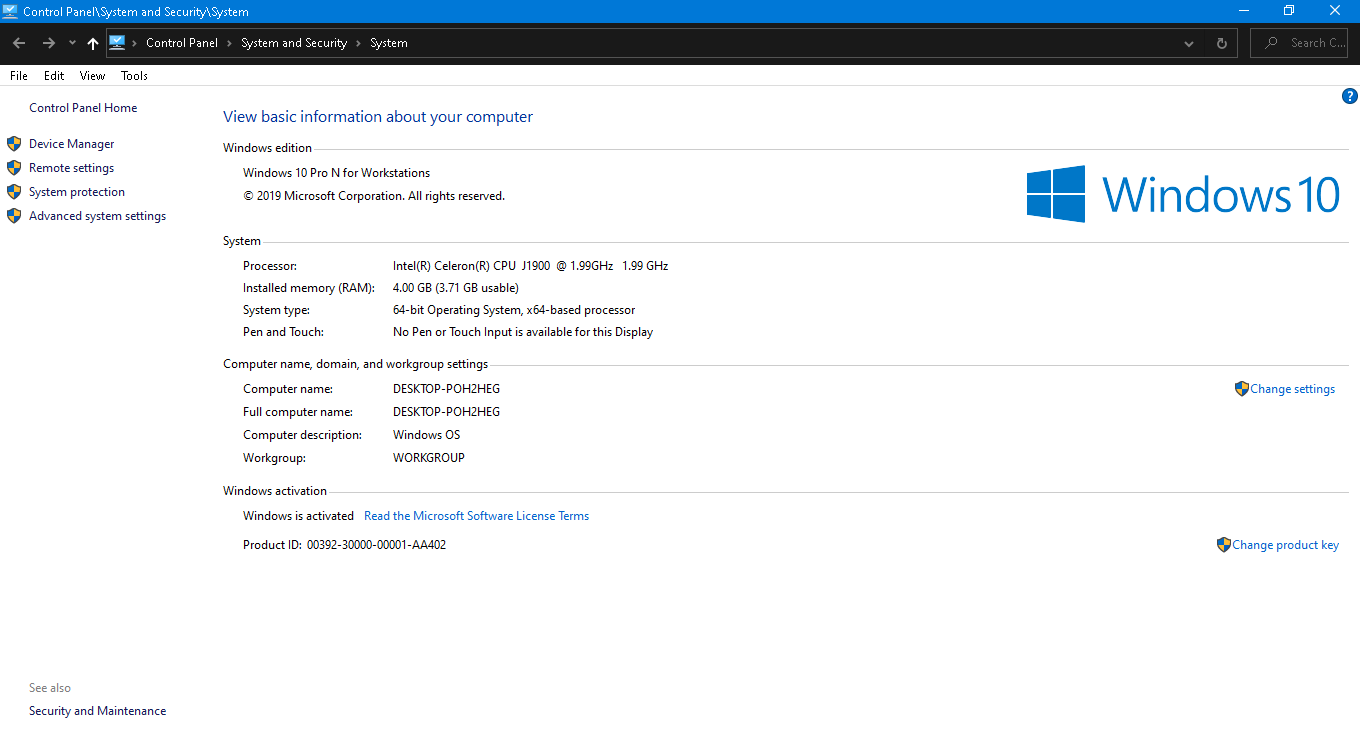This screenshot has width=1360, height=738.
Task: Click the computer icon in address bar
Action: point(117,42)
